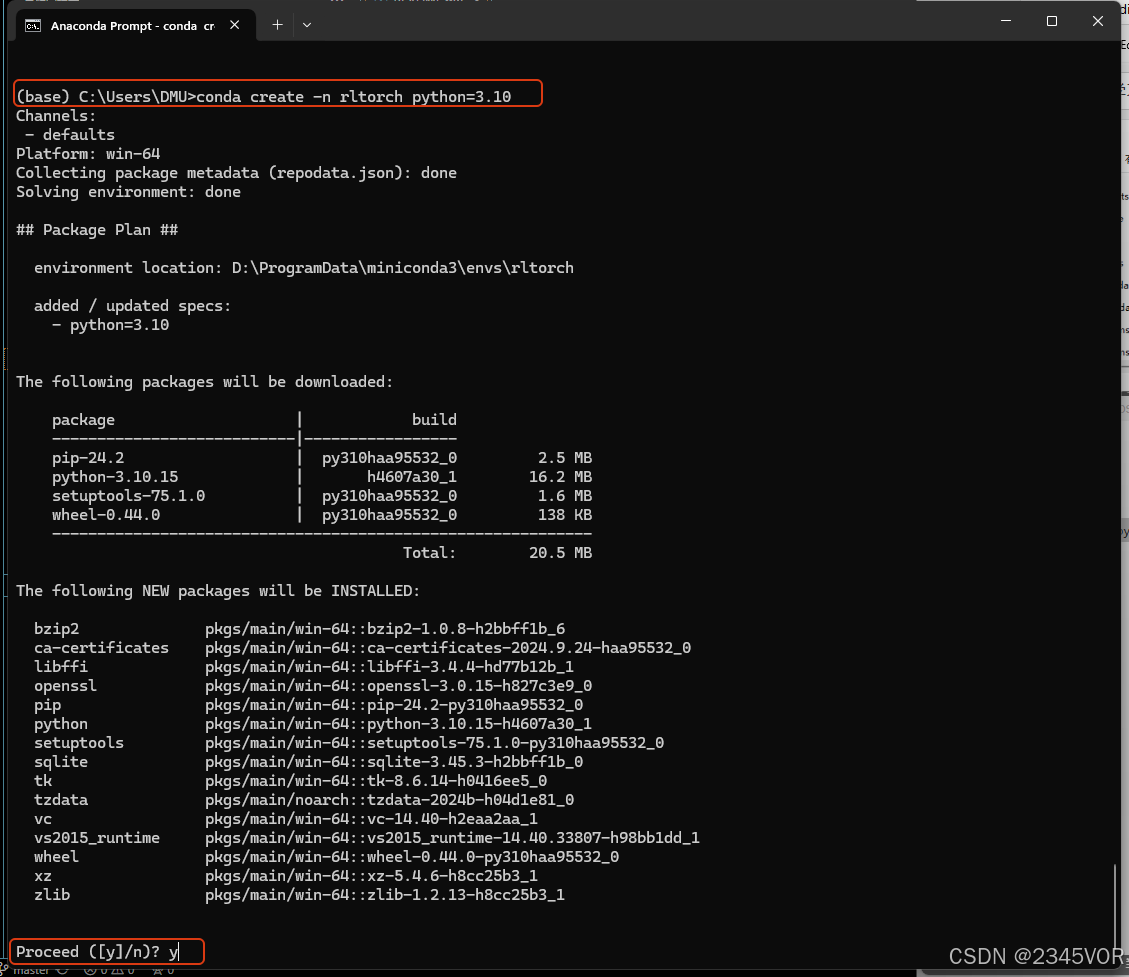Click the 'python-3.10.15' download row

(322, 477)
